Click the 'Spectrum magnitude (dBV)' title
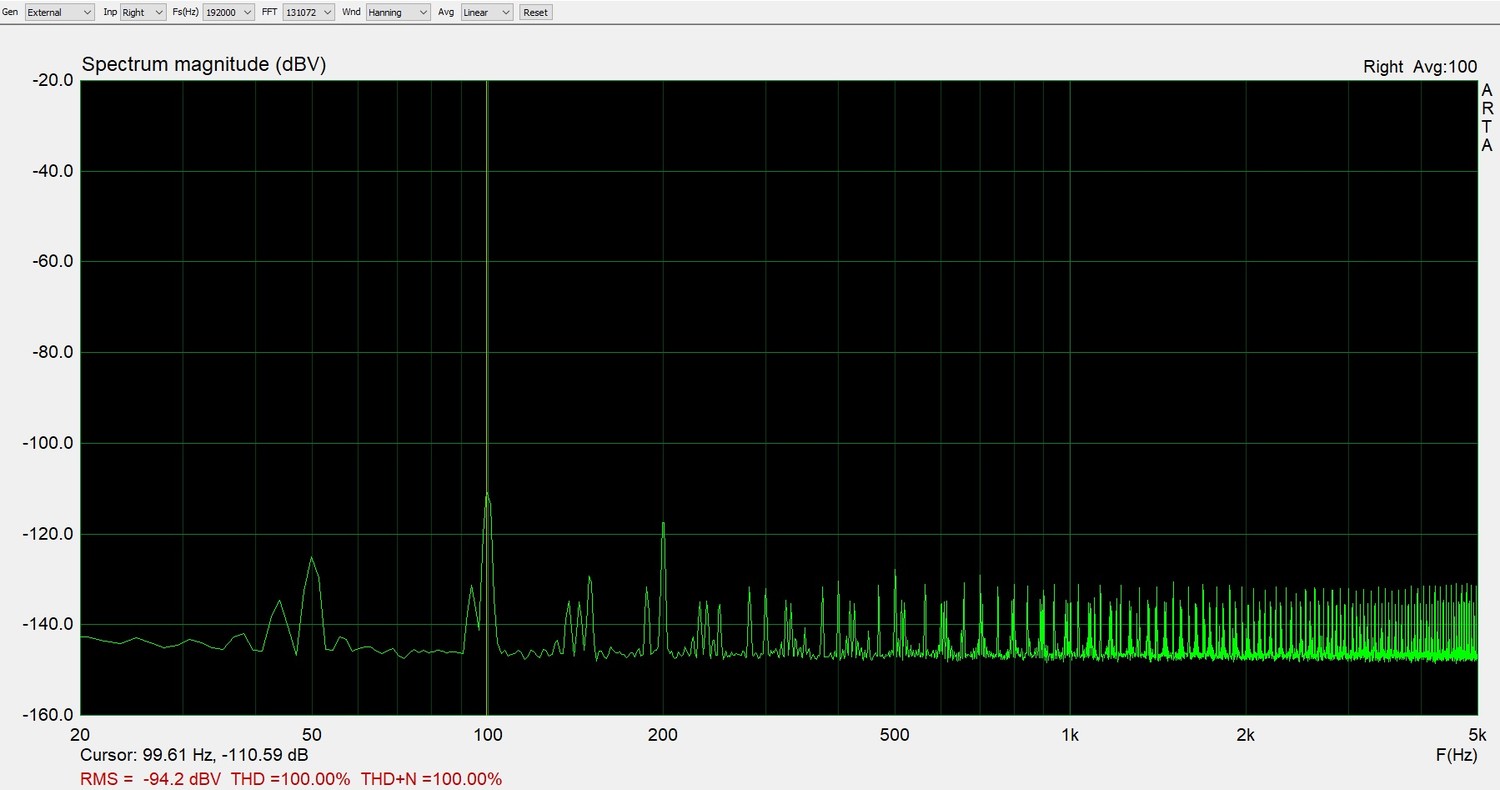The image size is (1500, 790). click(204, 65)
